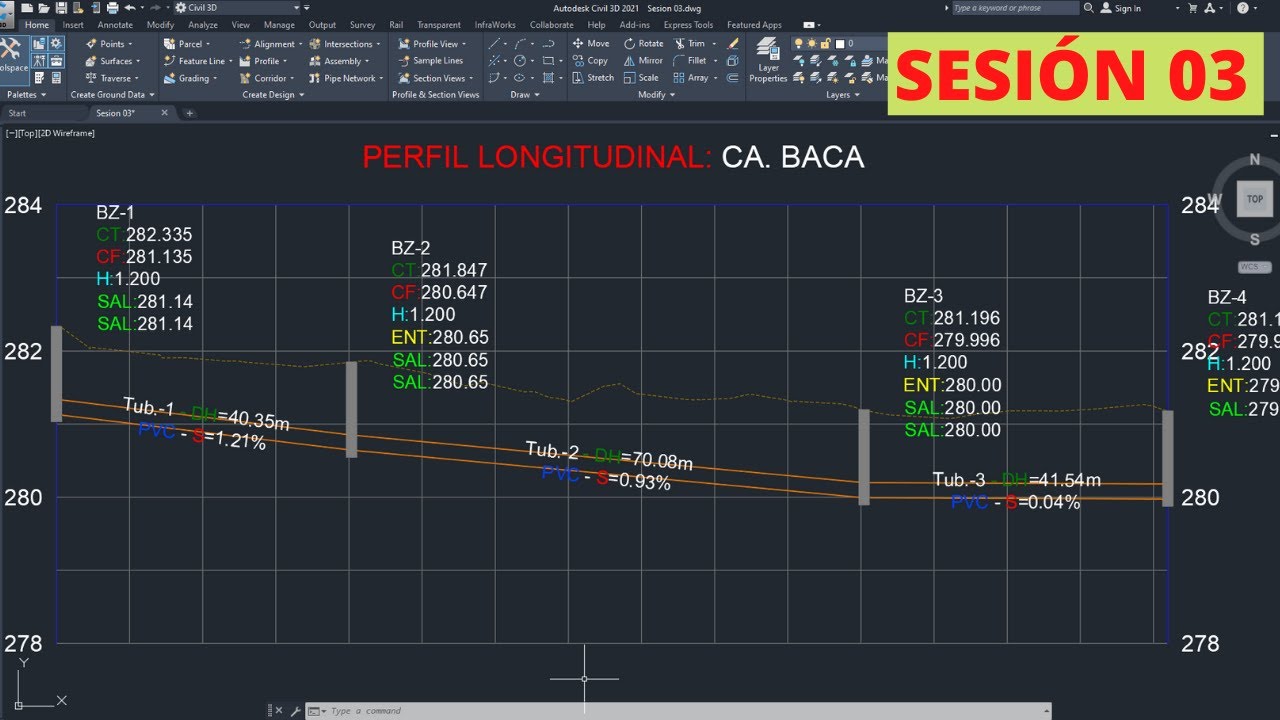
Task: Click the layer 0 color swatch
Action: tap(840, 44)
